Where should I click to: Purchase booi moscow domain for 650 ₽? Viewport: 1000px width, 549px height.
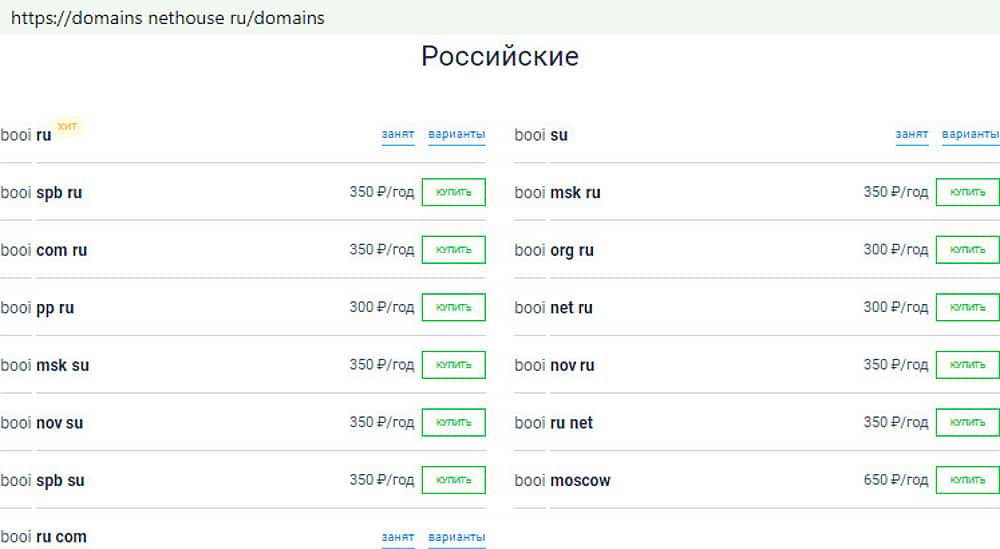pos(967,480)
